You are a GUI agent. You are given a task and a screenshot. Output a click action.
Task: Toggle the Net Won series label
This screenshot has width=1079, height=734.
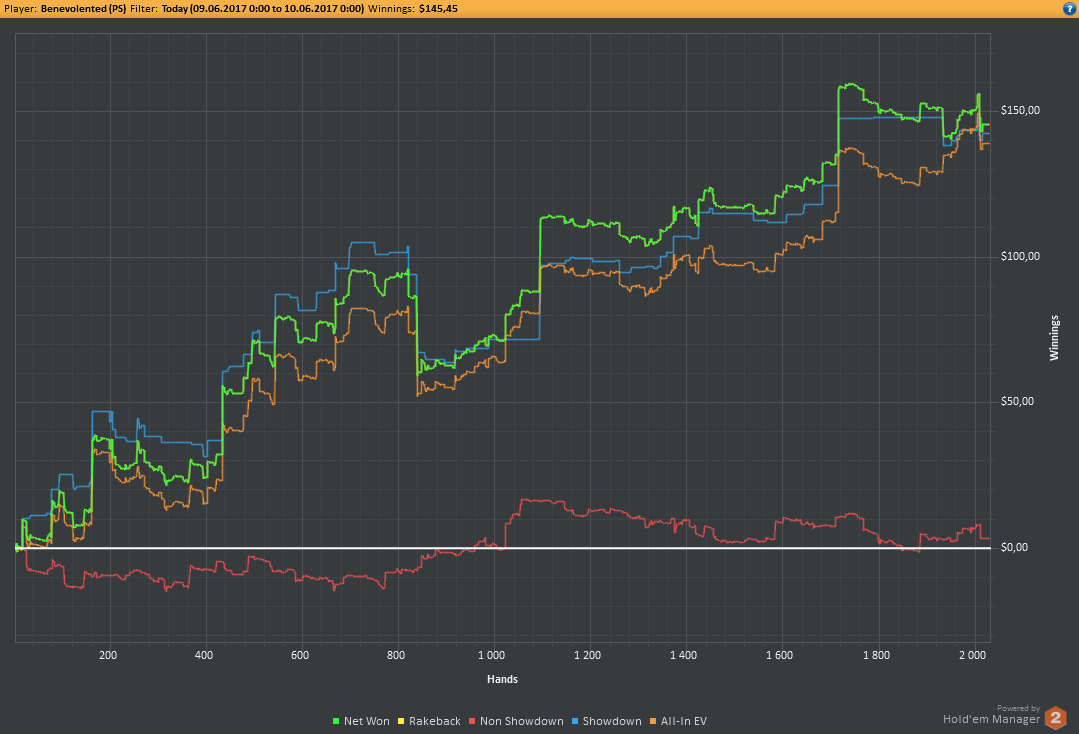pos(367,721)
